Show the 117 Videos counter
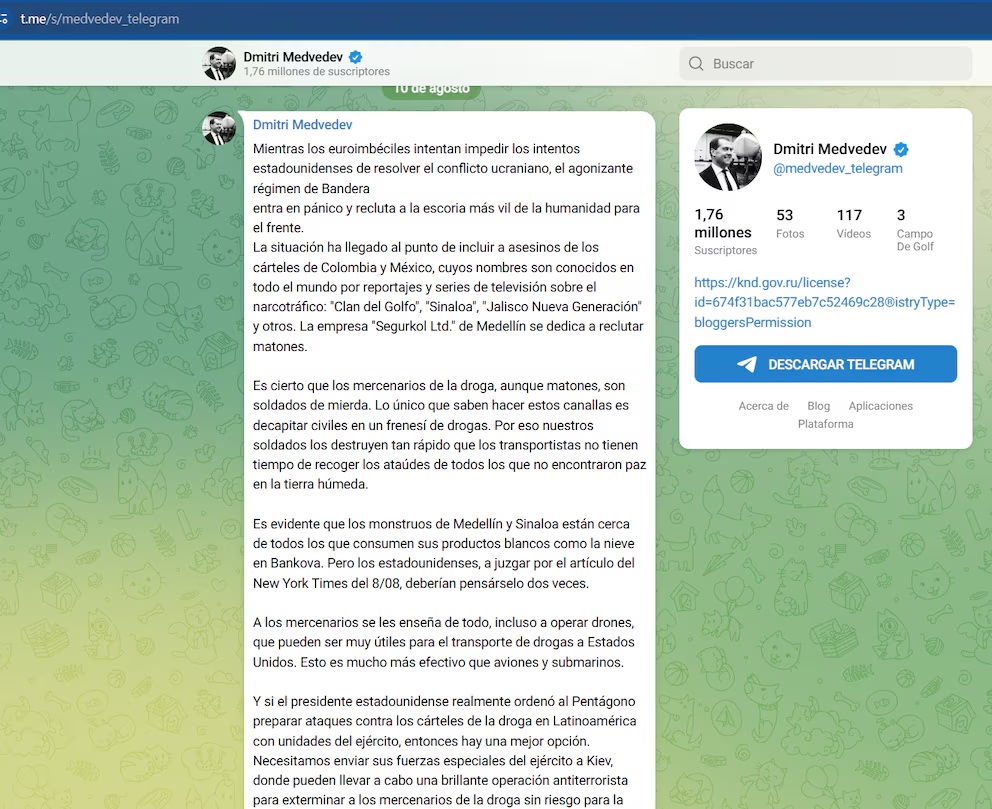The width and height of the screenshot is (992, 809). (x=853, y=224)
